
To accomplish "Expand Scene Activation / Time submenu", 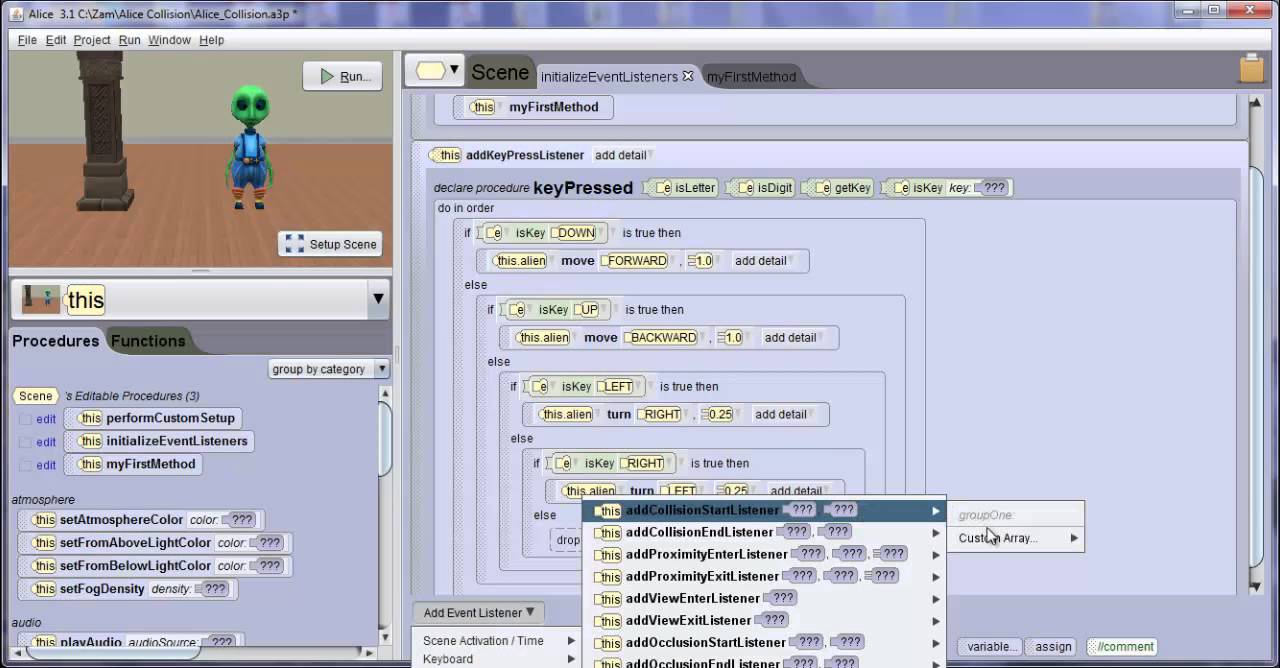I will click(498, 641).
